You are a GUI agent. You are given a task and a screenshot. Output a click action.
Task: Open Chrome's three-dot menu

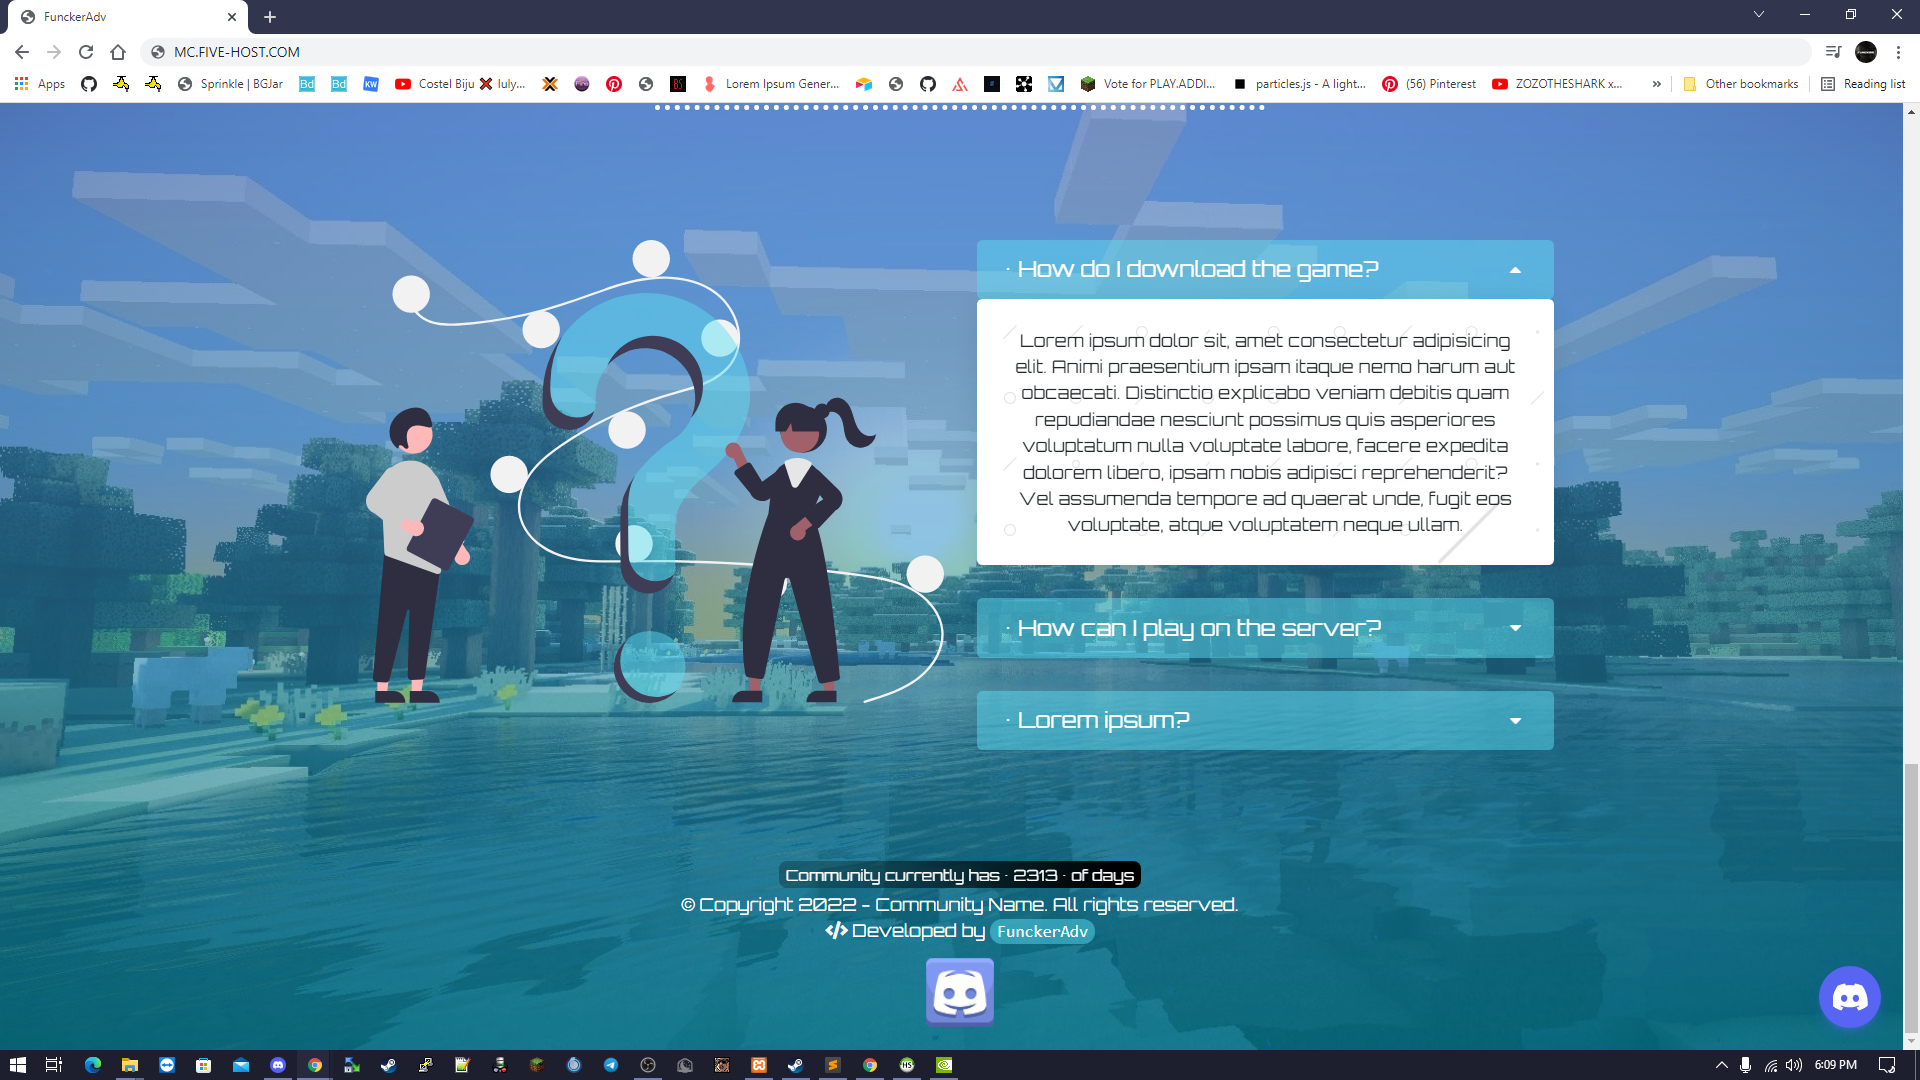1899,52
